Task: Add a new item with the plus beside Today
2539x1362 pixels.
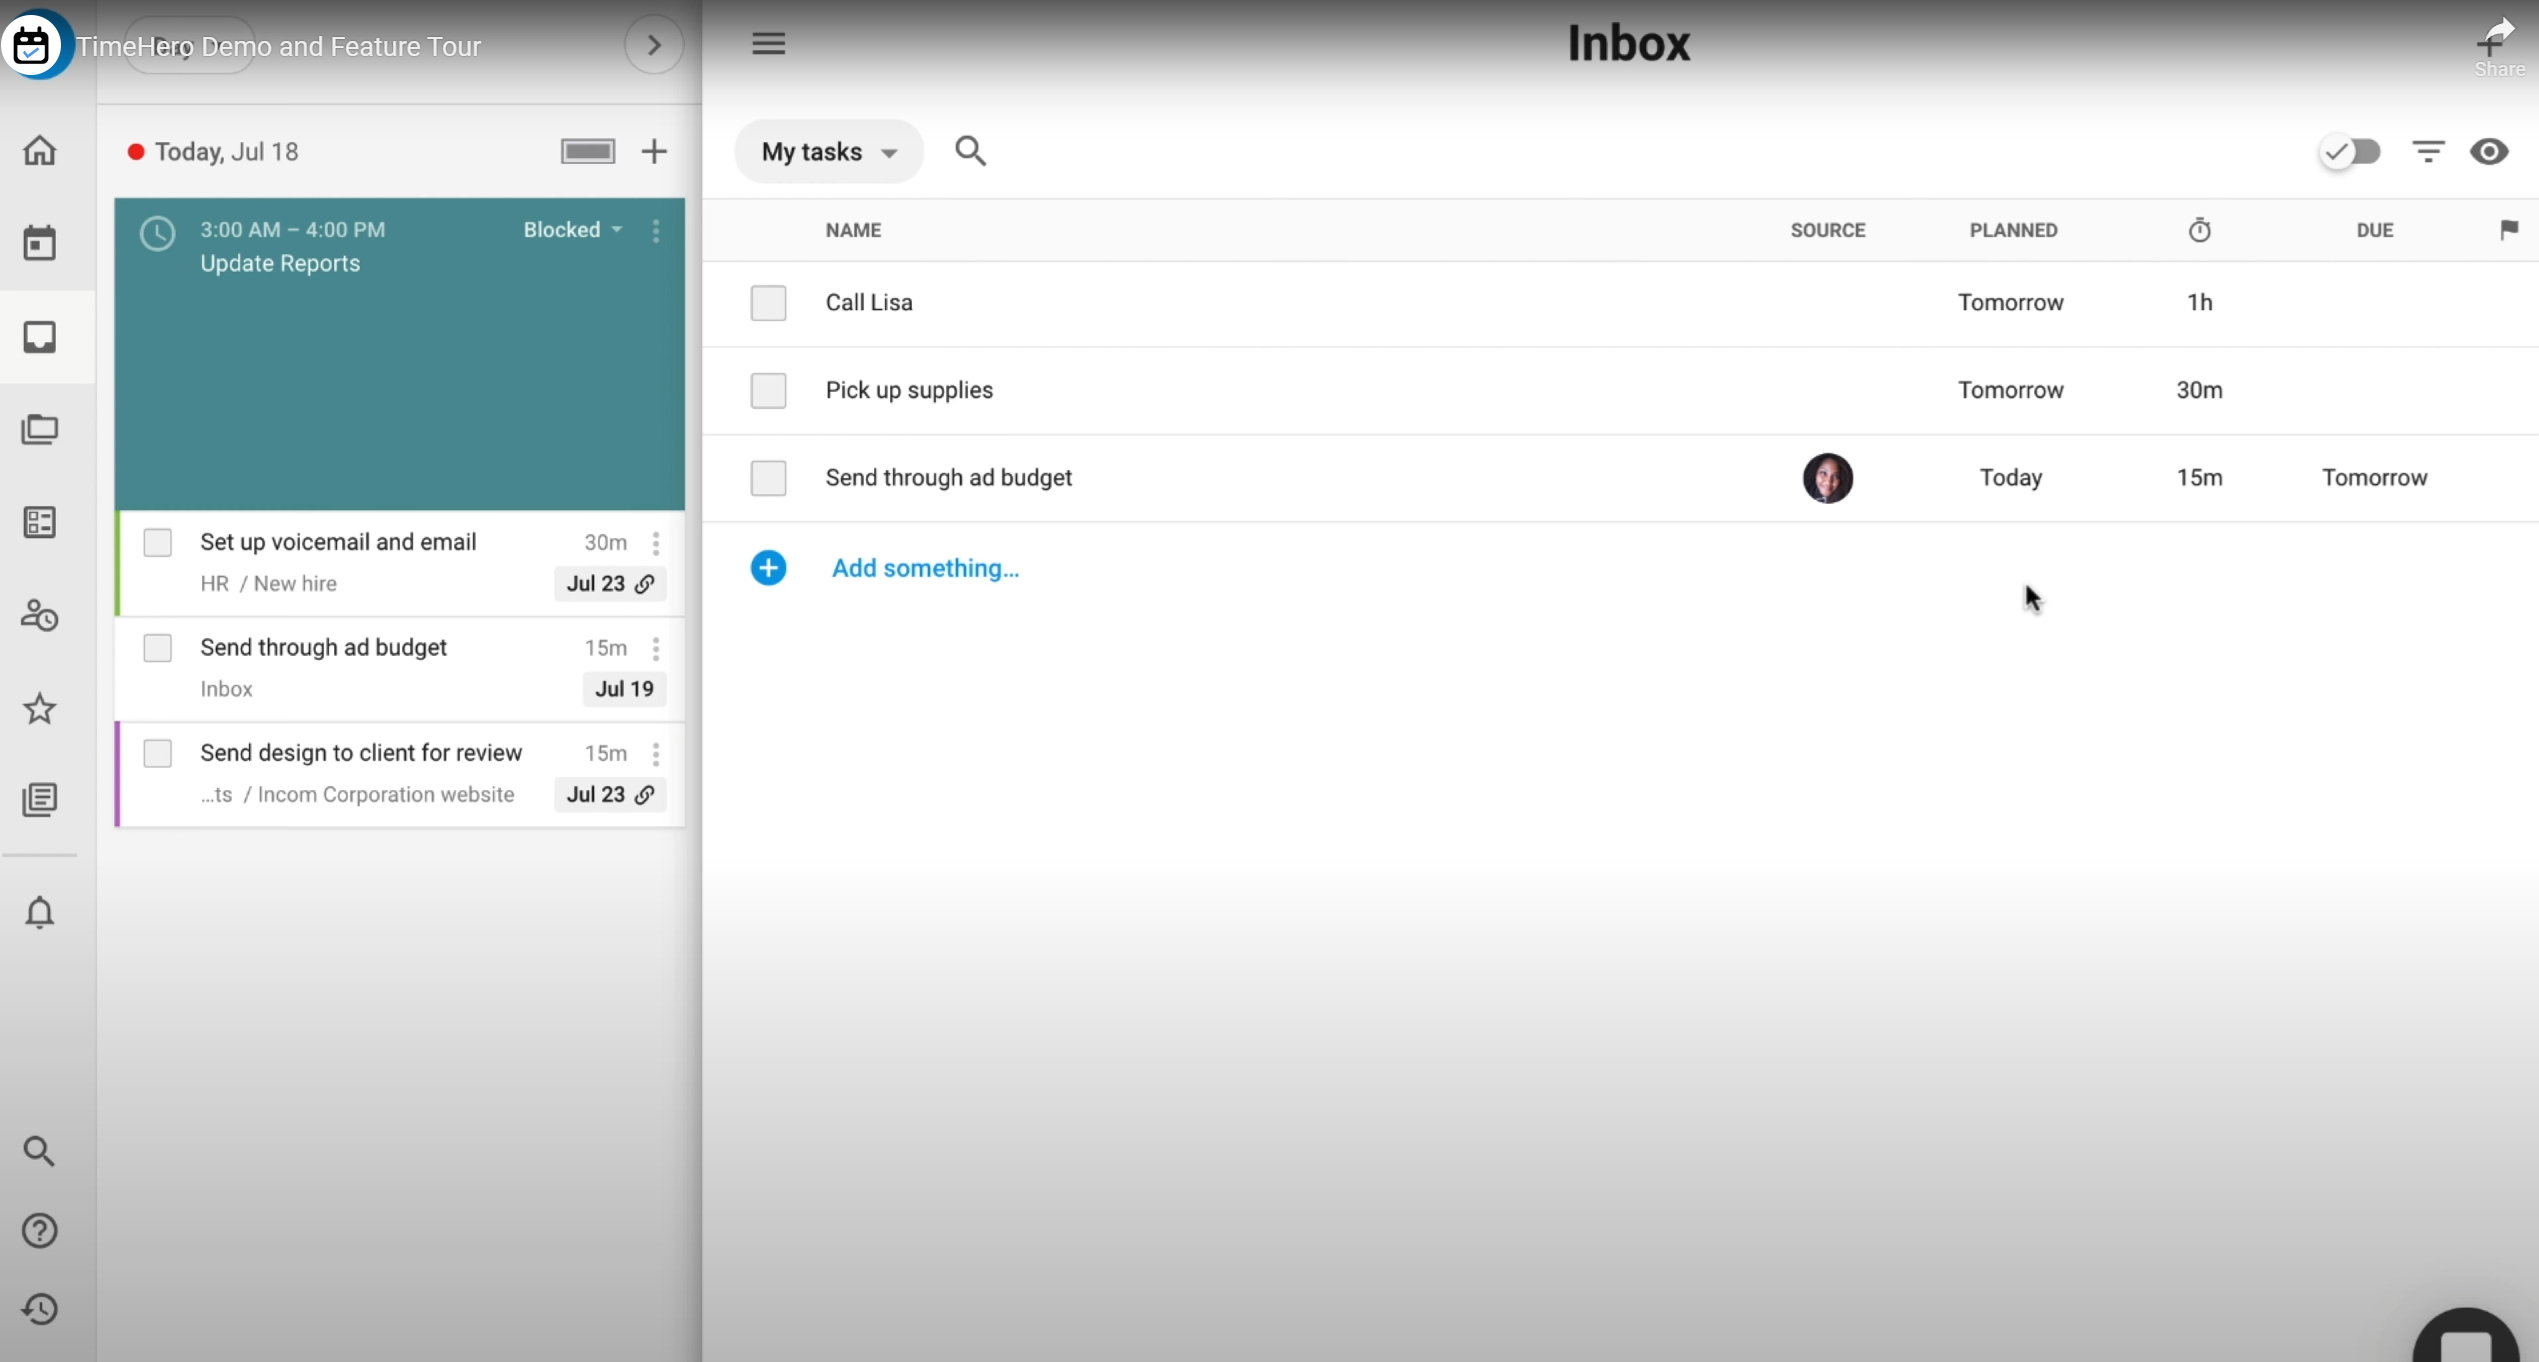Action: pos(654,151)
